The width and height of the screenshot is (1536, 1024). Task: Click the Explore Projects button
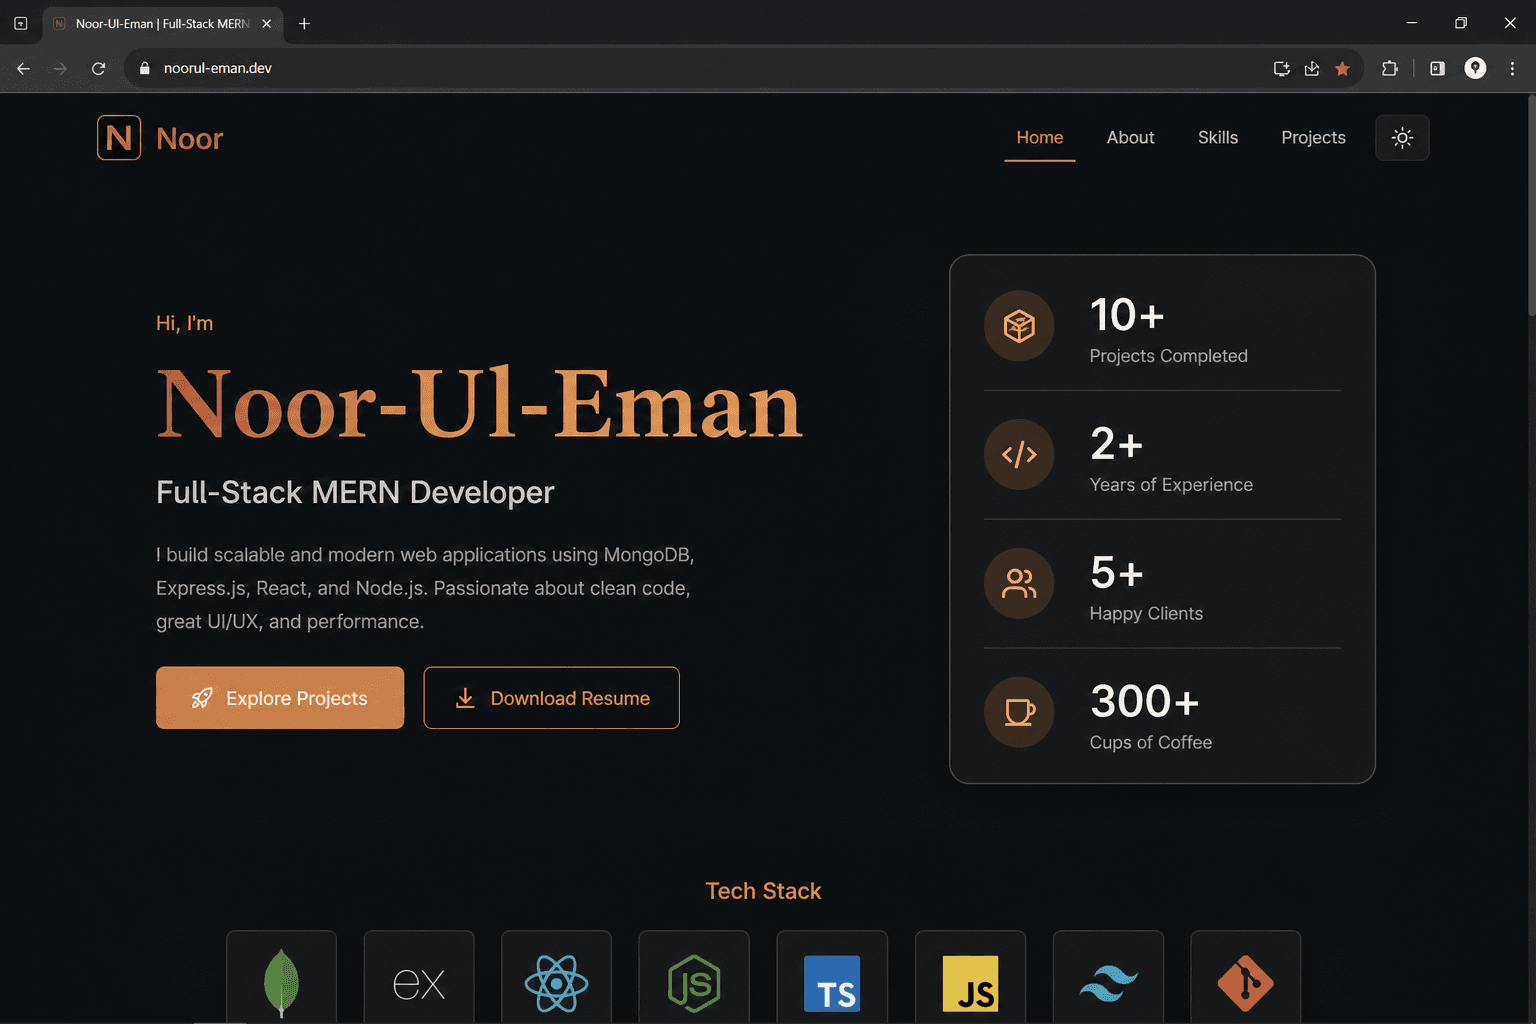280,698
